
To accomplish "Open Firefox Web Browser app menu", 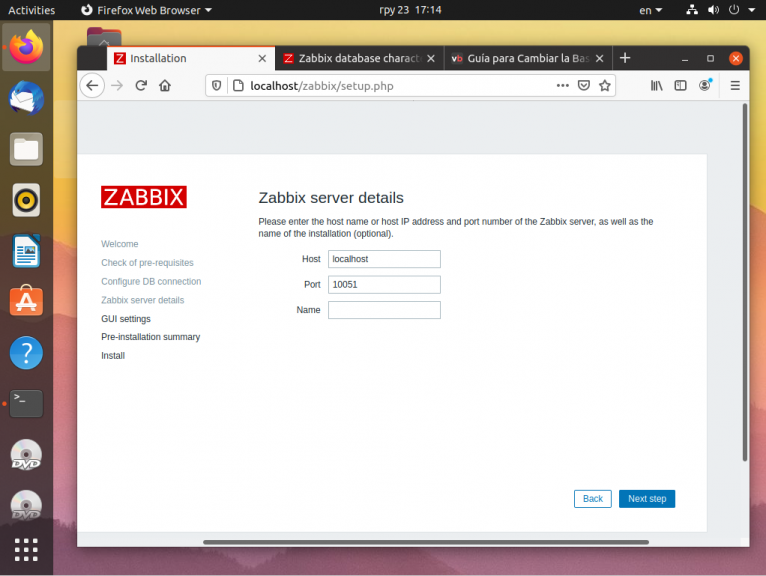I will 146,10.
